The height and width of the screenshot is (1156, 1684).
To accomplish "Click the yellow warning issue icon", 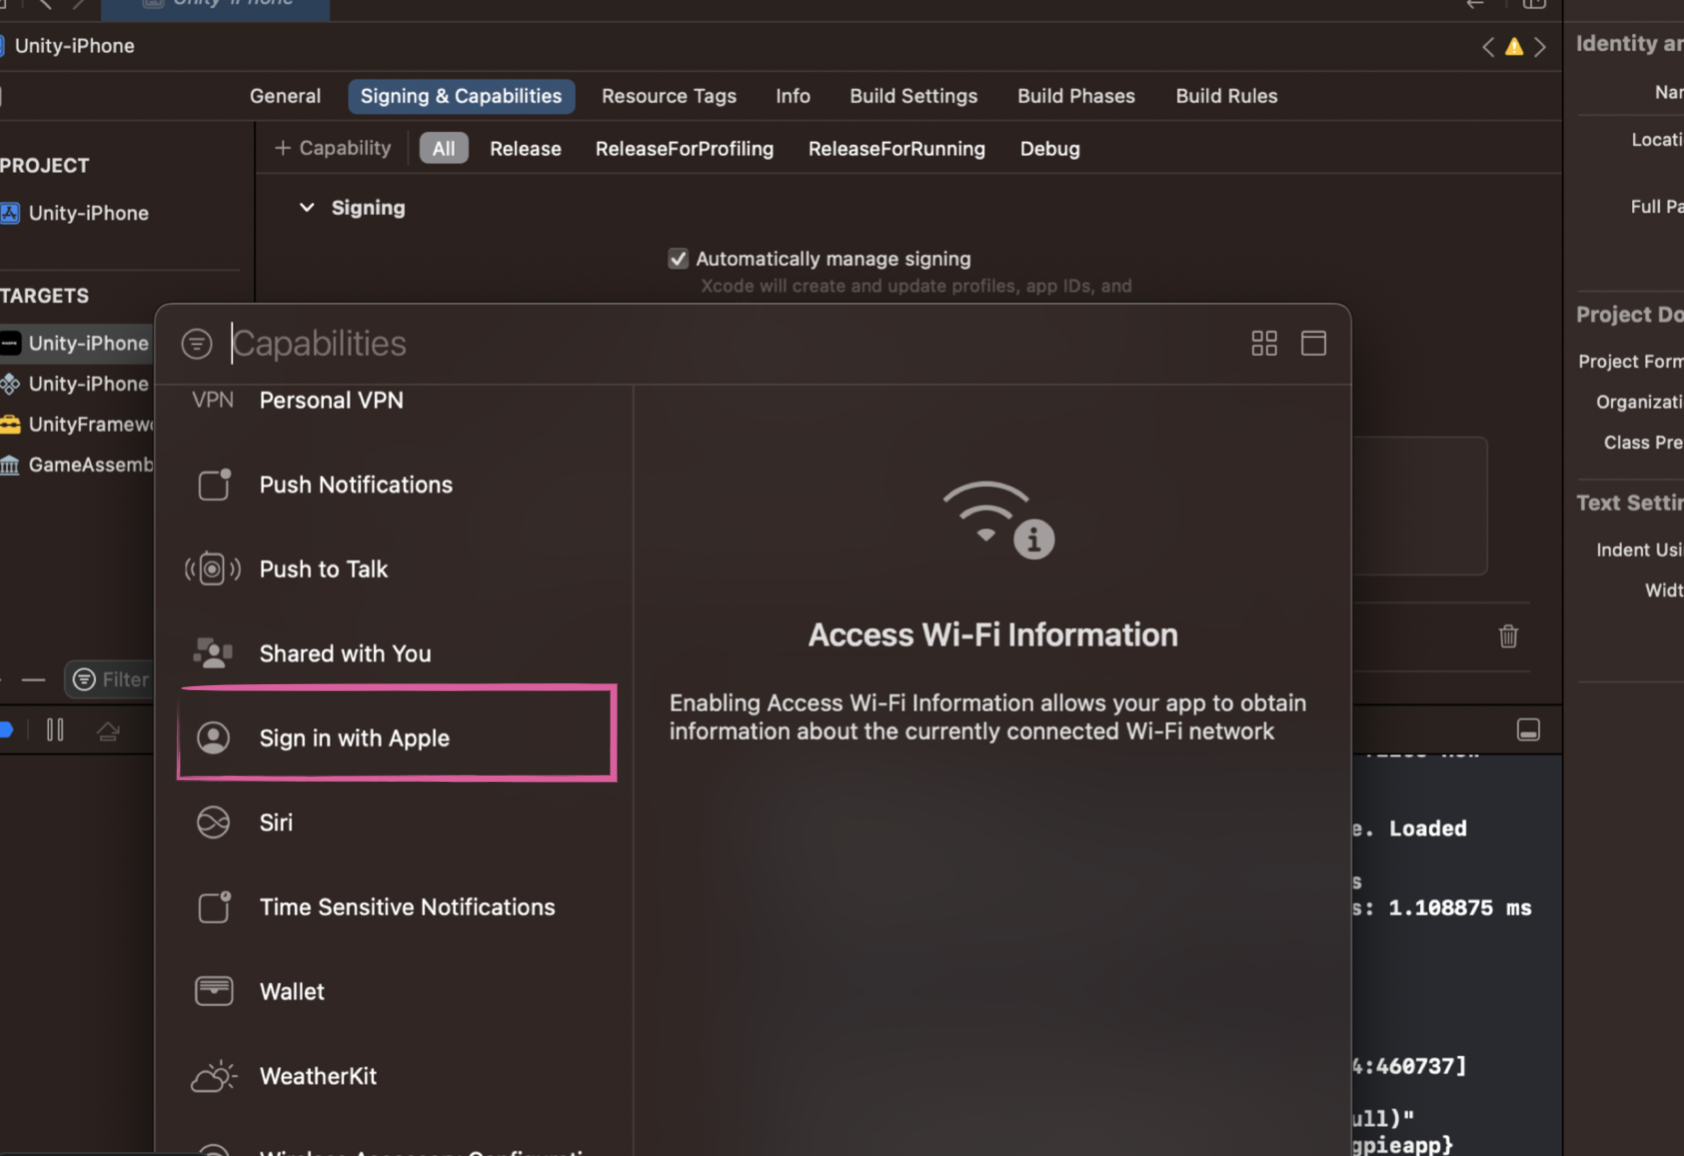I will point(1514,46).
